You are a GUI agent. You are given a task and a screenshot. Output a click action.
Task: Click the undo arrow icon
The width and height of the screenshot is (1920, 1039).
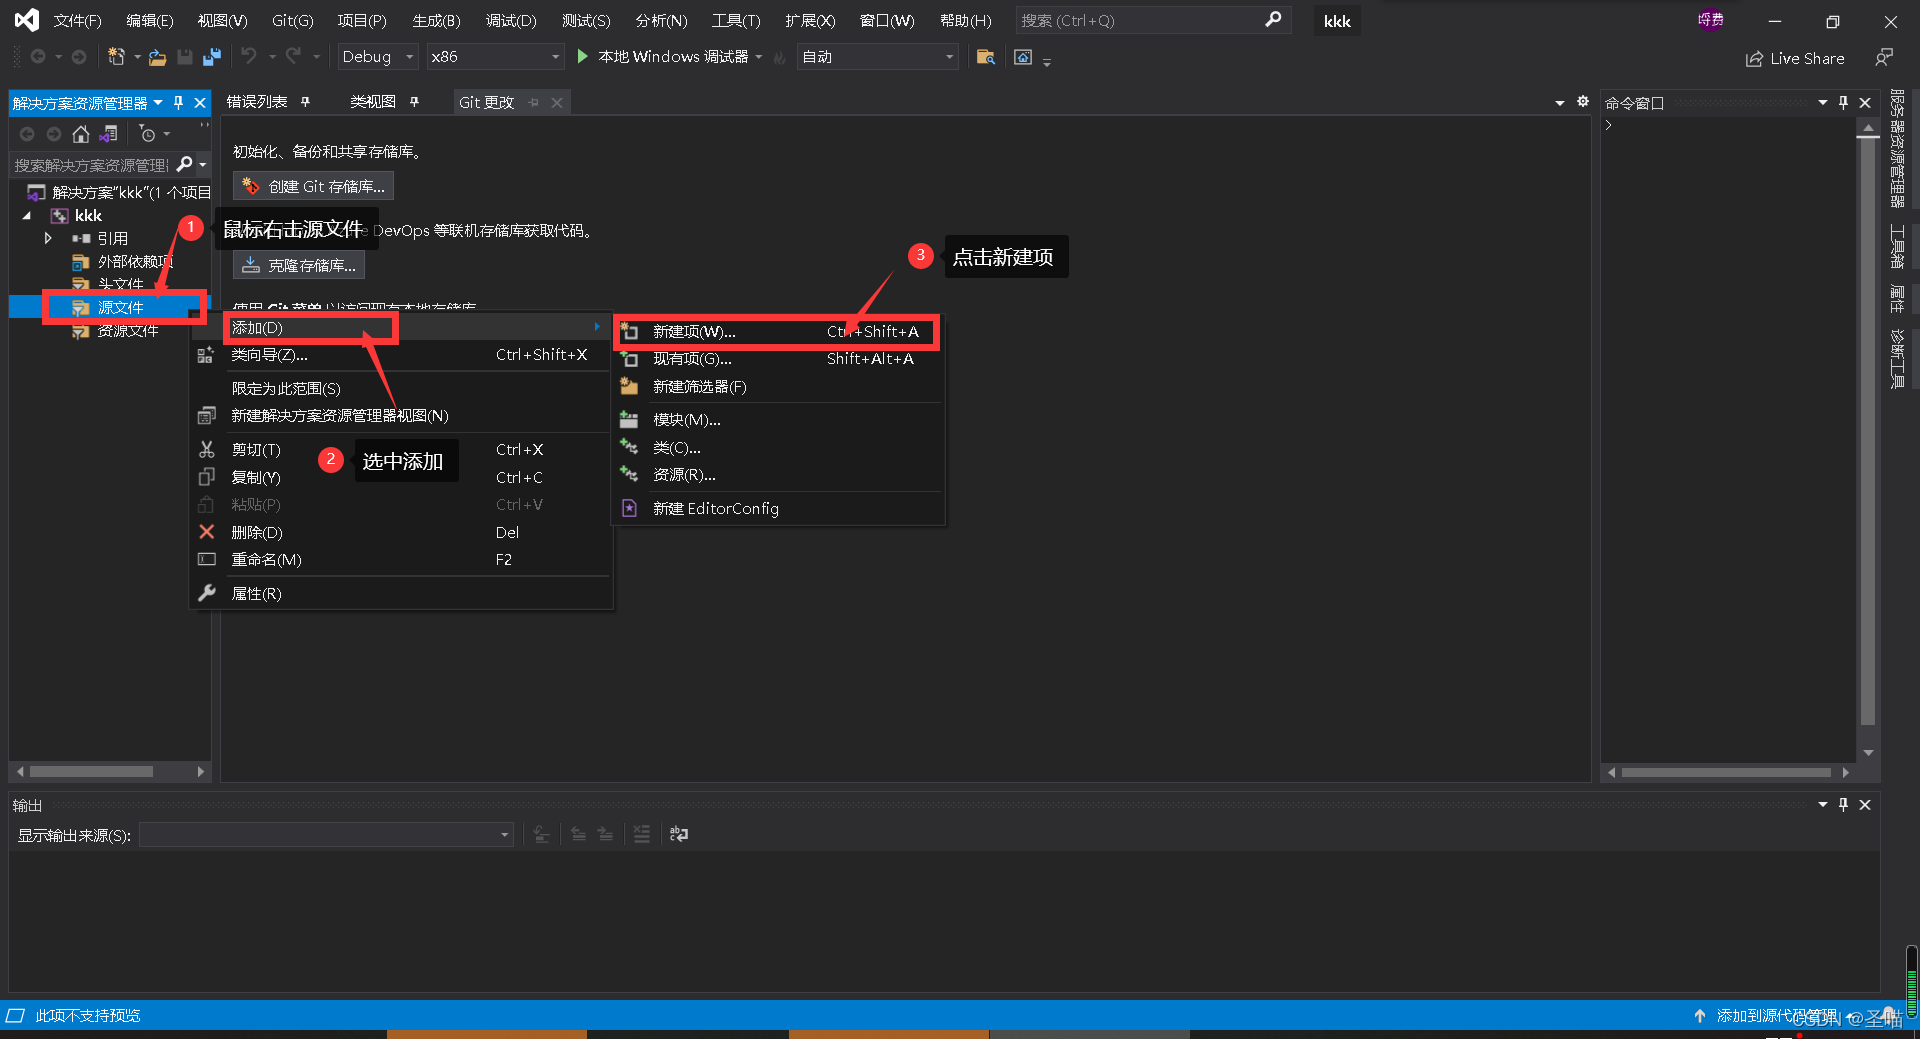click(x=248, y=57)
